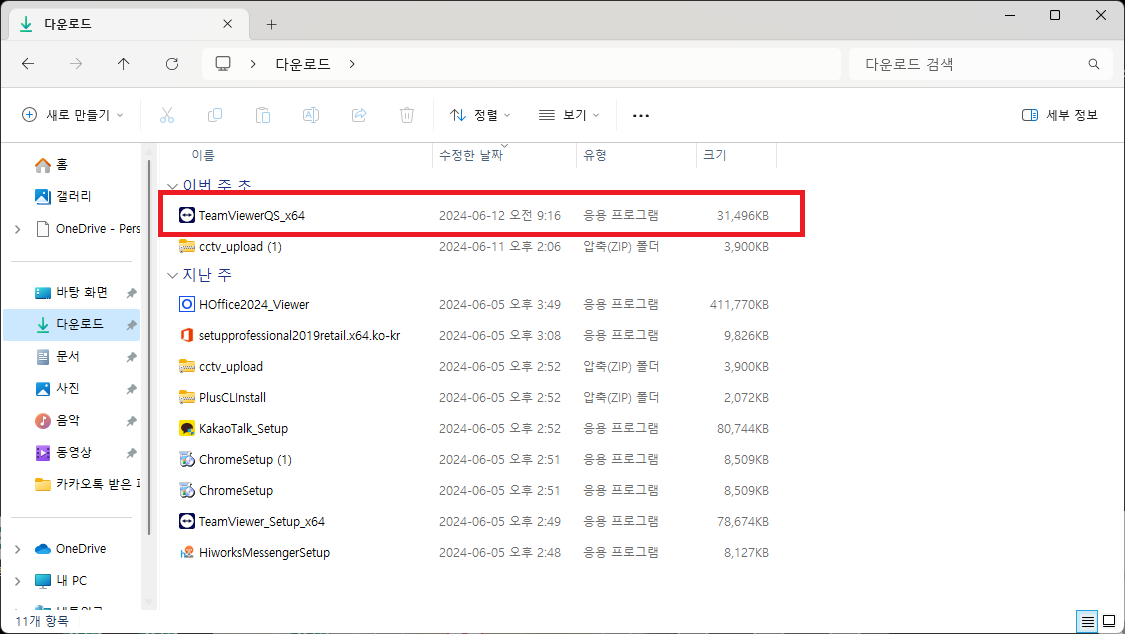This screenshot has width=1125, height=634.
Task: Select the PlusCLInstall zip folder icon
Action: tap(187, 397)
